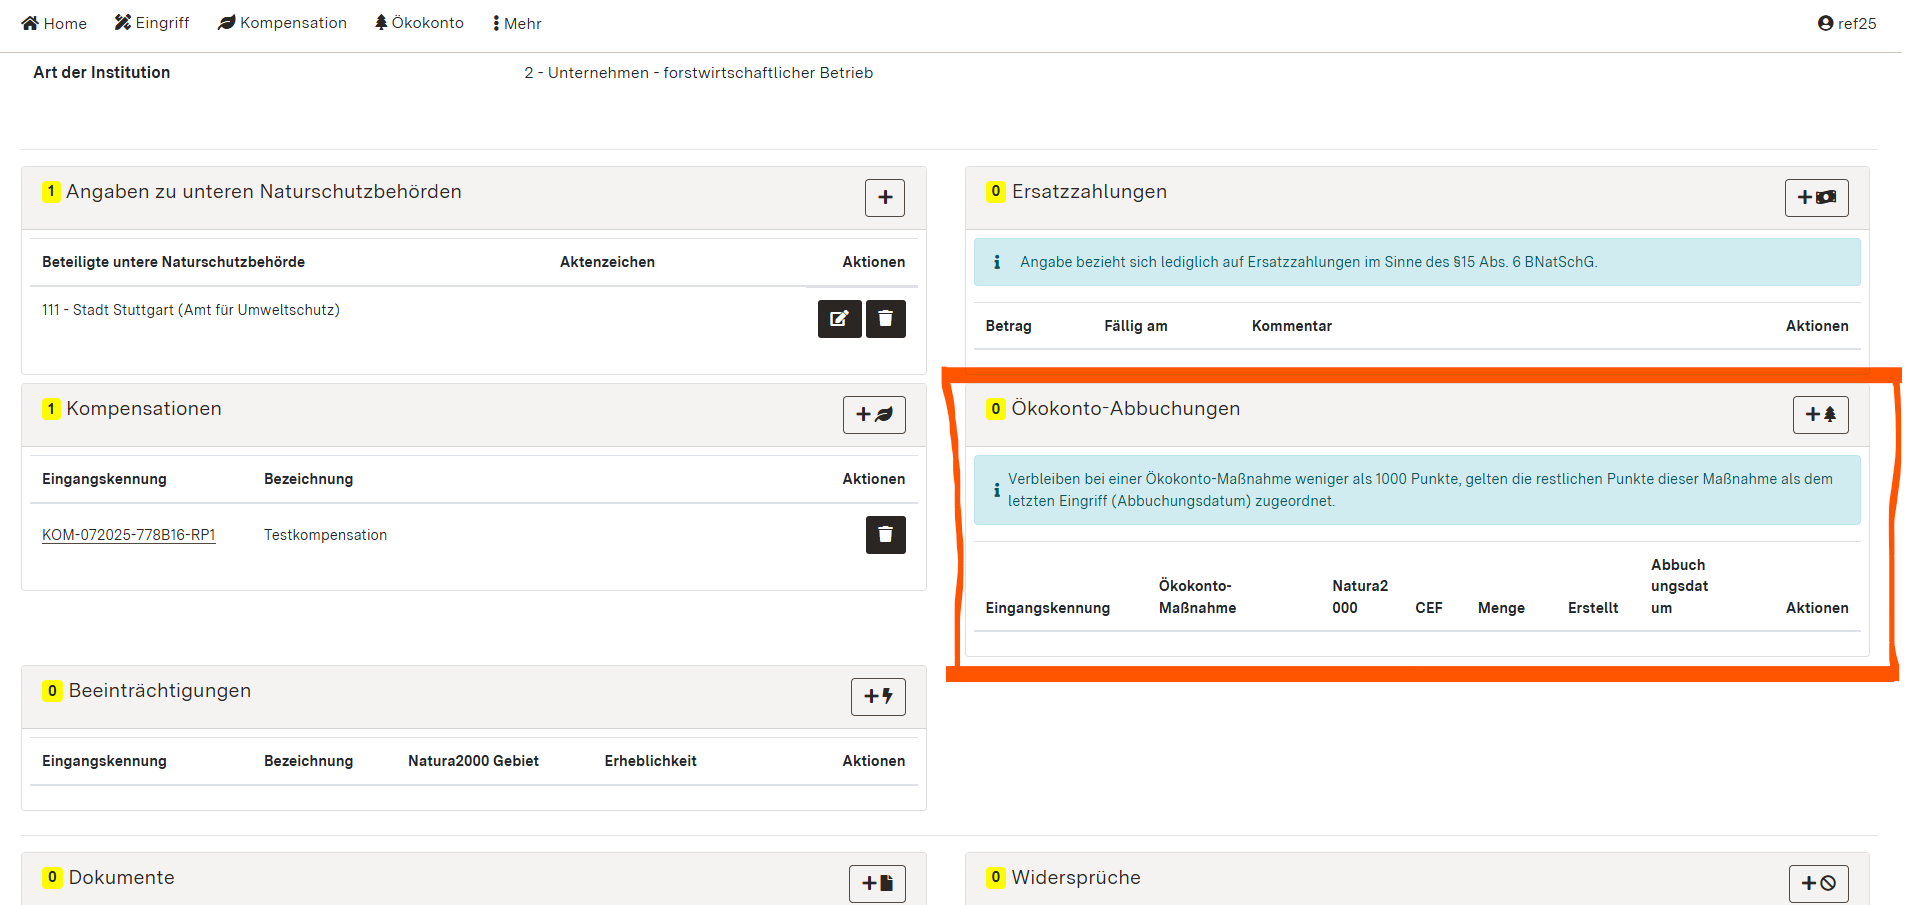The image size is (1909, 905).
Task: Add a new Beeinträchtigung
Action: 877,697
